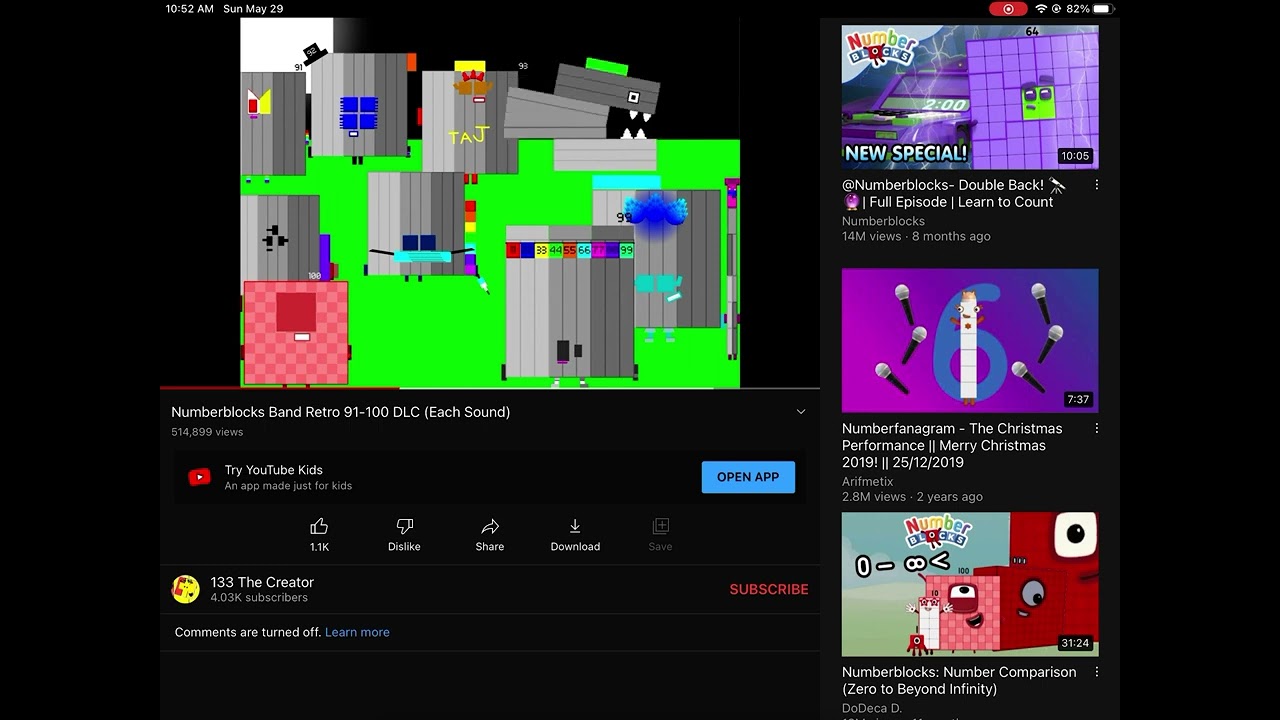The width and height of the screenshot is (1280, 720).
Task: Open Numberfanagram Christmas Performance thumbnail
Action: click(970, 340)
